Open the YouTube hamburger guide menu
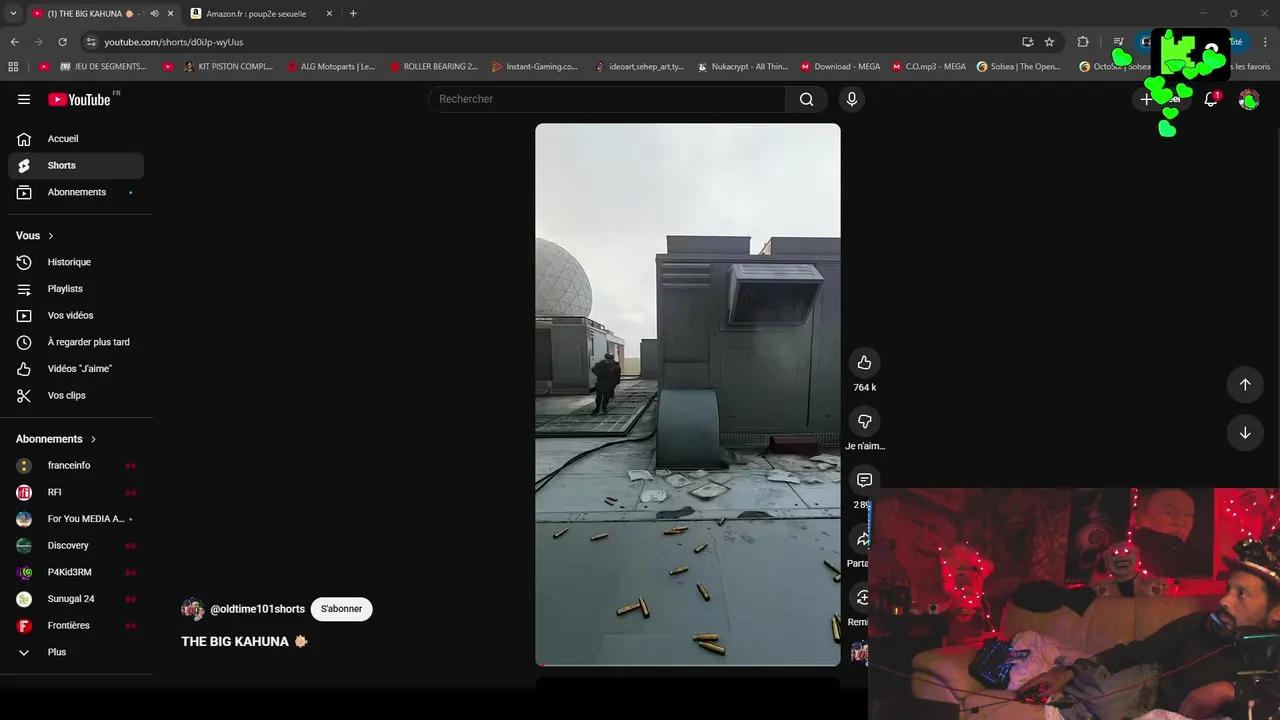The width and height of the screenshot is (1280, 720). pyautogui.click(x=24, y=99)
